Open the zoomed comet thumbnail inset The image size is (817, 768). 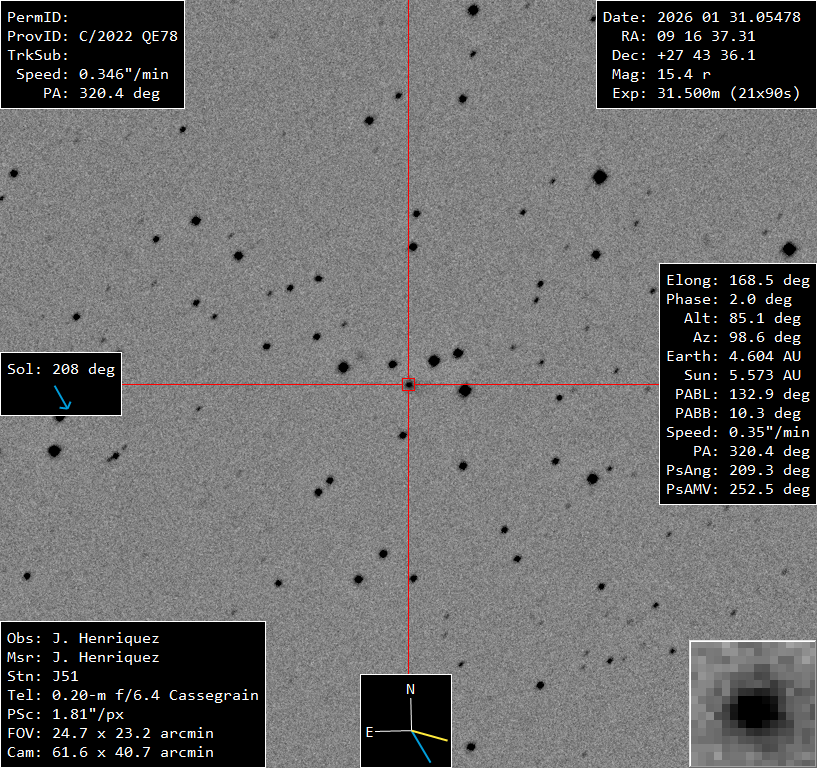coord(752,704)
